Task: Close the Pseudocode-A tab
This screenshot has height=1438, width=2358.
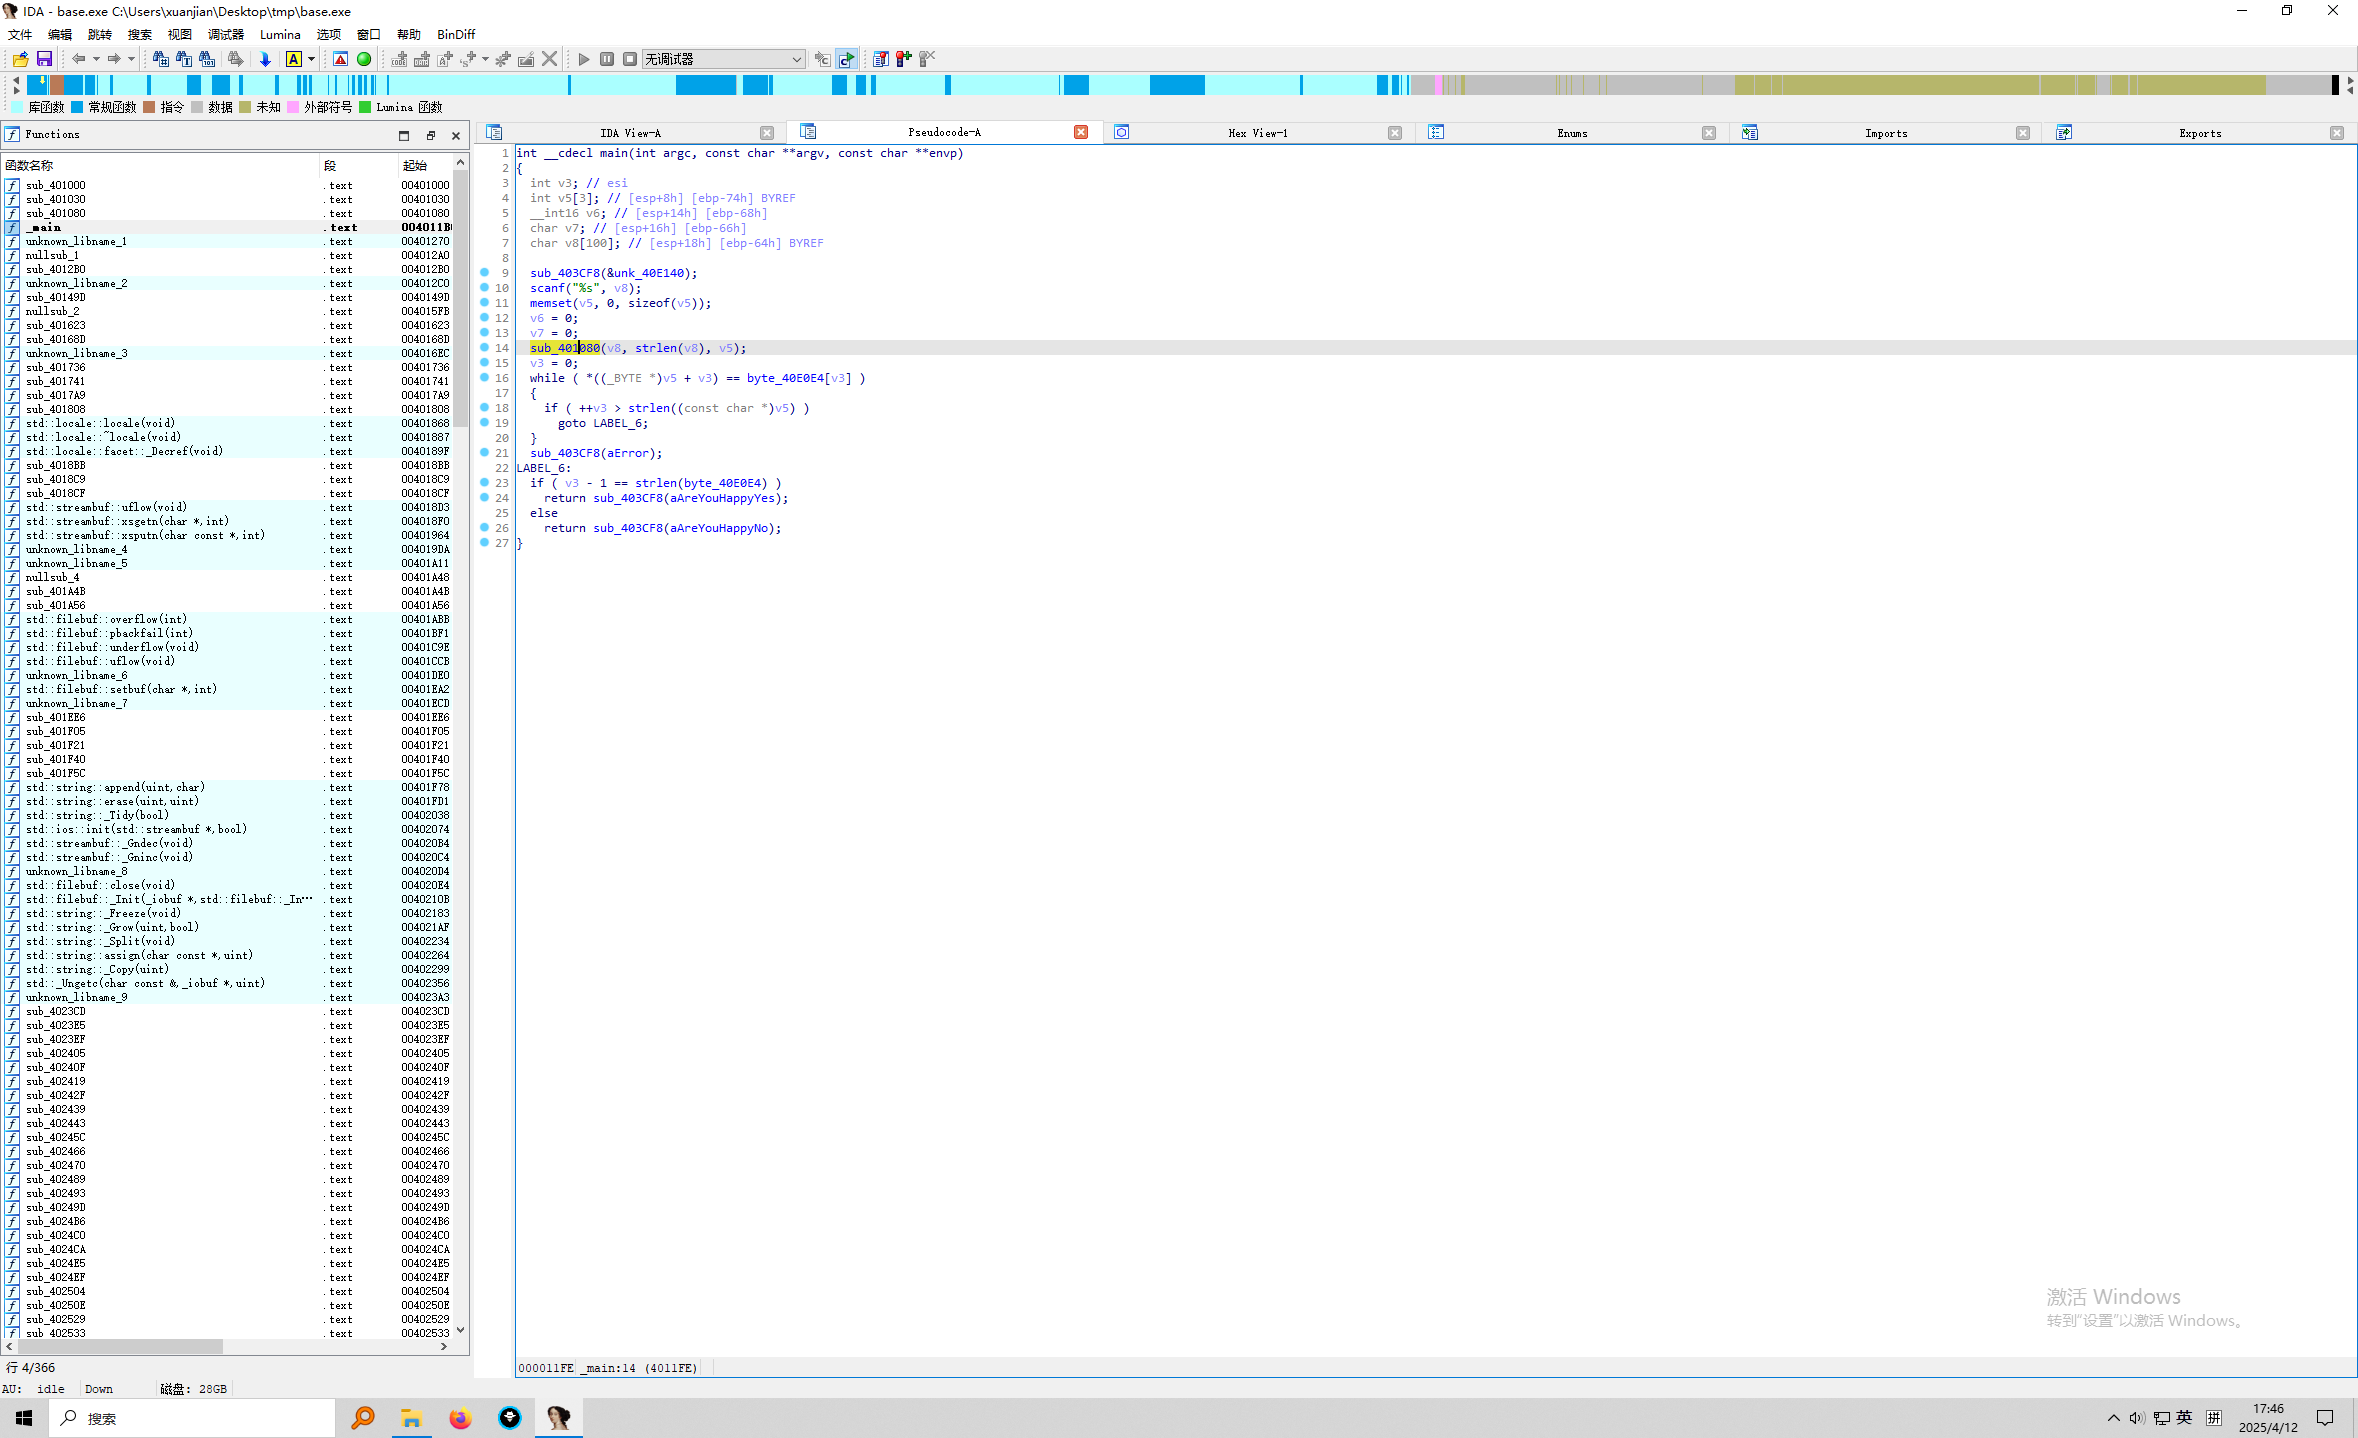Action: pos(1081,132)
